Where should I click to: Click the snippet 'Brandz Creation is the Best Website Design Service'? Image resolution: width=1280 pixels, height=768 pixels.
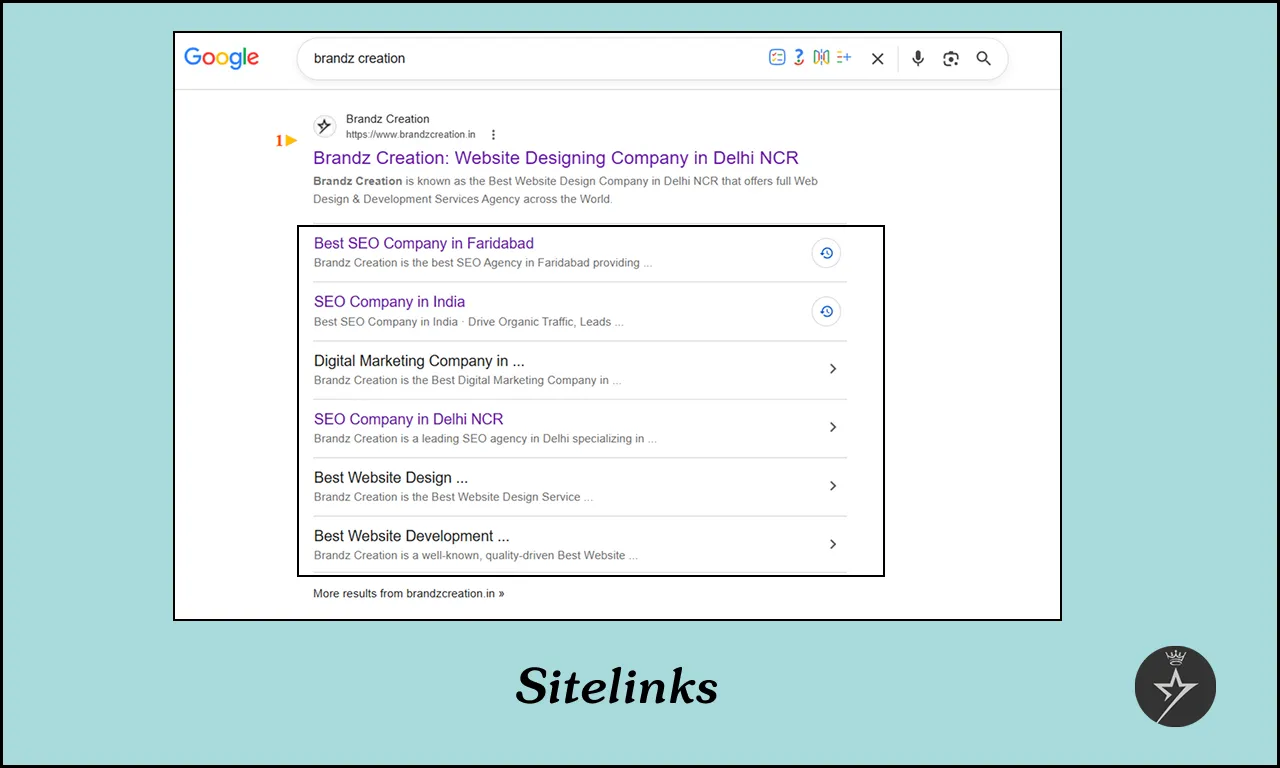point(453,497)
